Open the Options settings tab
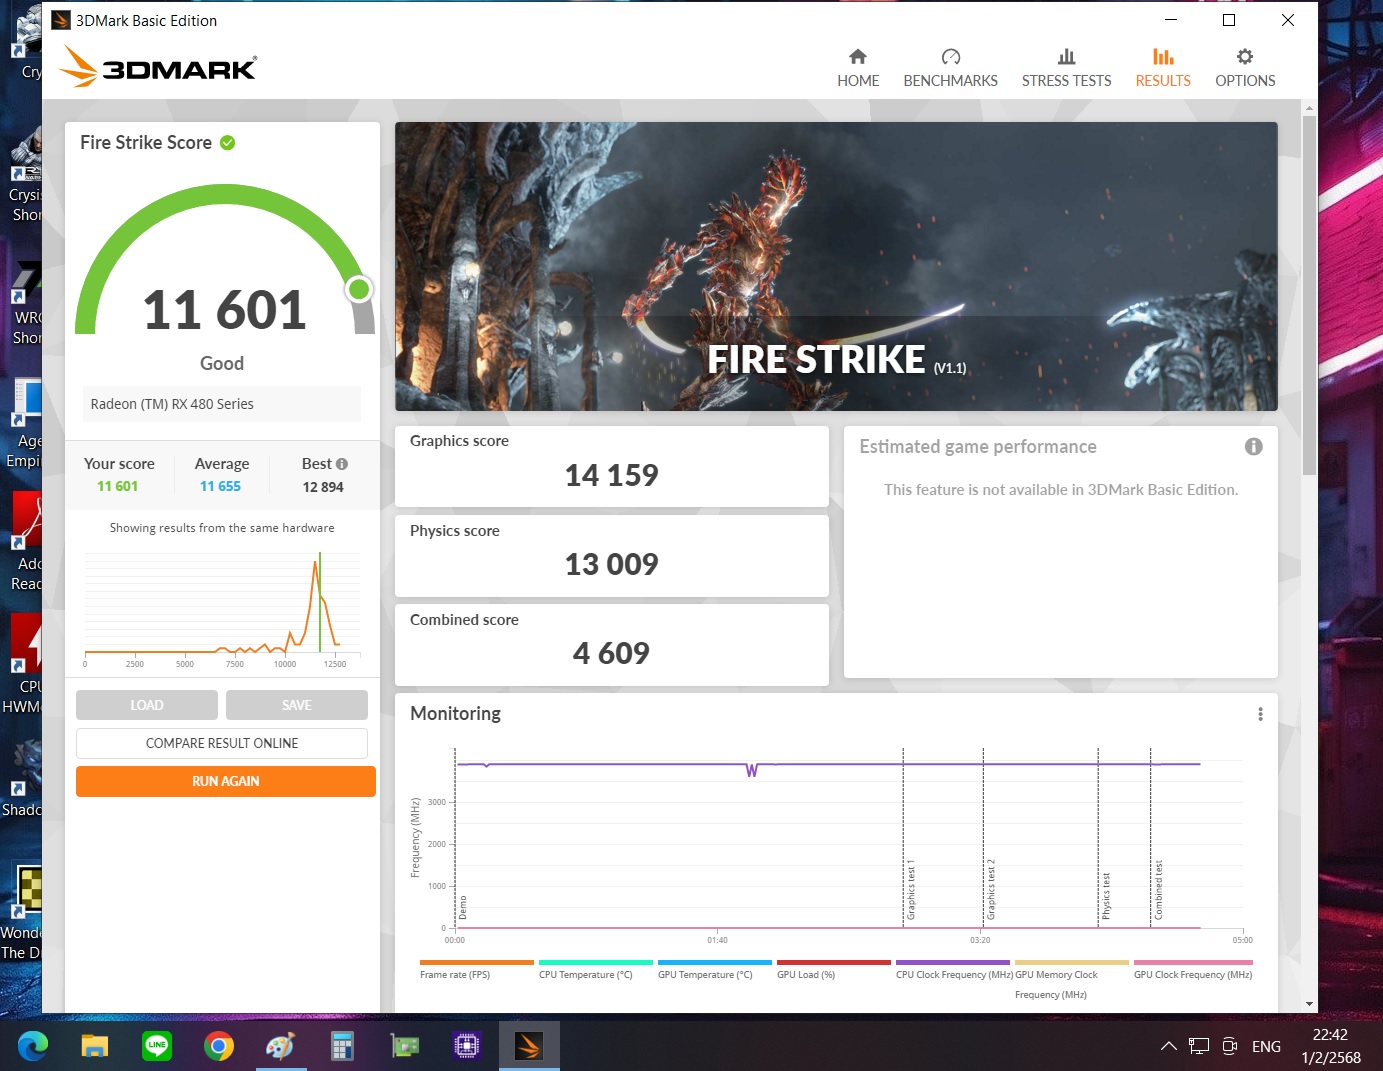Image resolution: width=1383 pixels, height=1071 pixels. coord(1245,68)
